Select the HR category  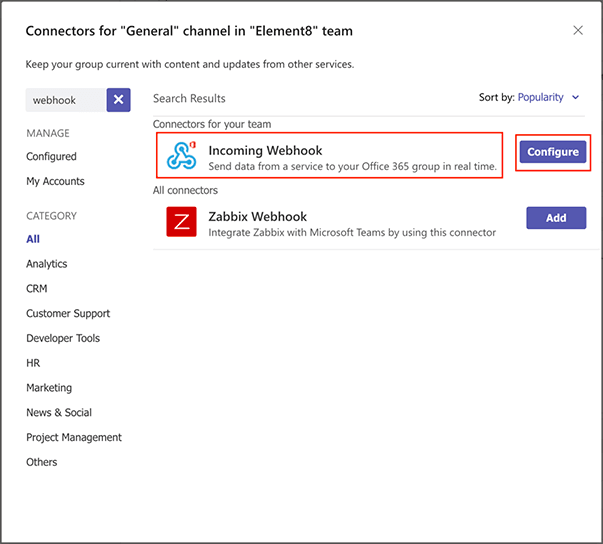(33, 363)
